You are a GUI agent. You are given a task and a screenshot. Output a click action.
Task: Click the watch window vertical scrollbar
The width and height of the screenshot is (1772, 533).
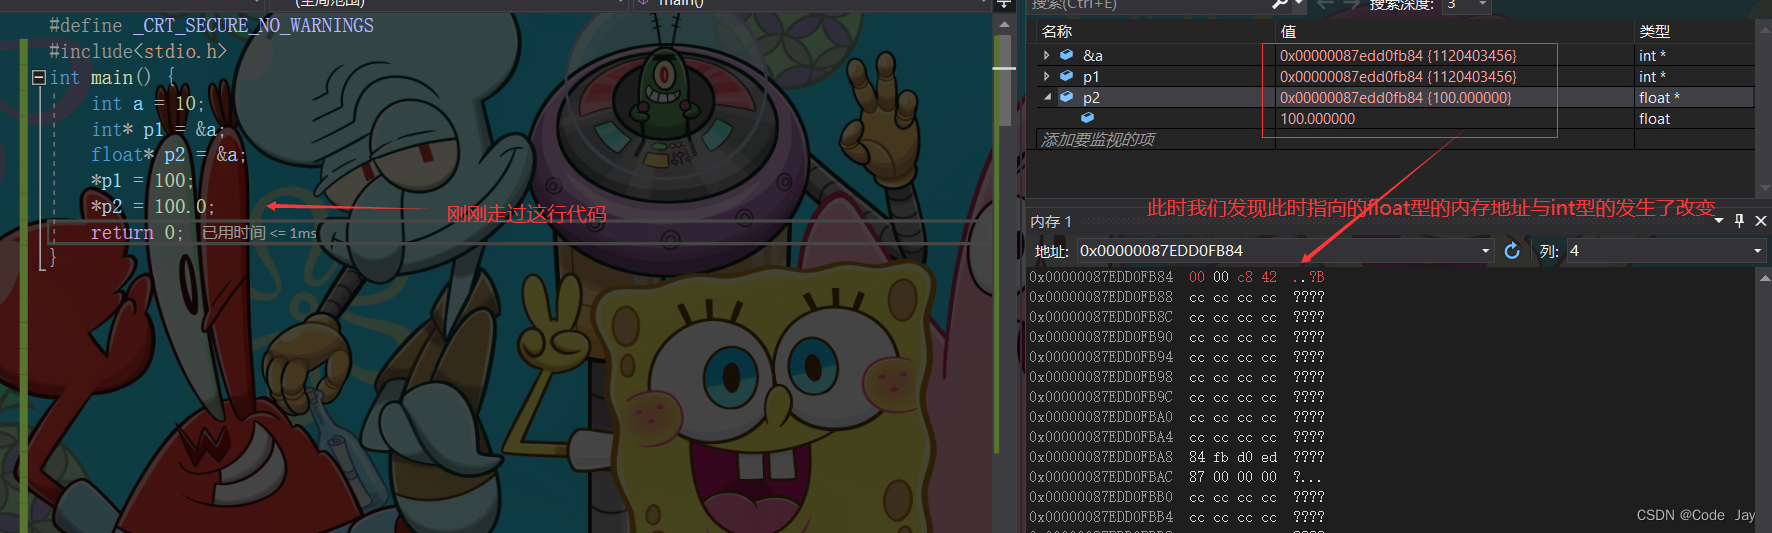pyautogui.click(x=1763, y=110)
